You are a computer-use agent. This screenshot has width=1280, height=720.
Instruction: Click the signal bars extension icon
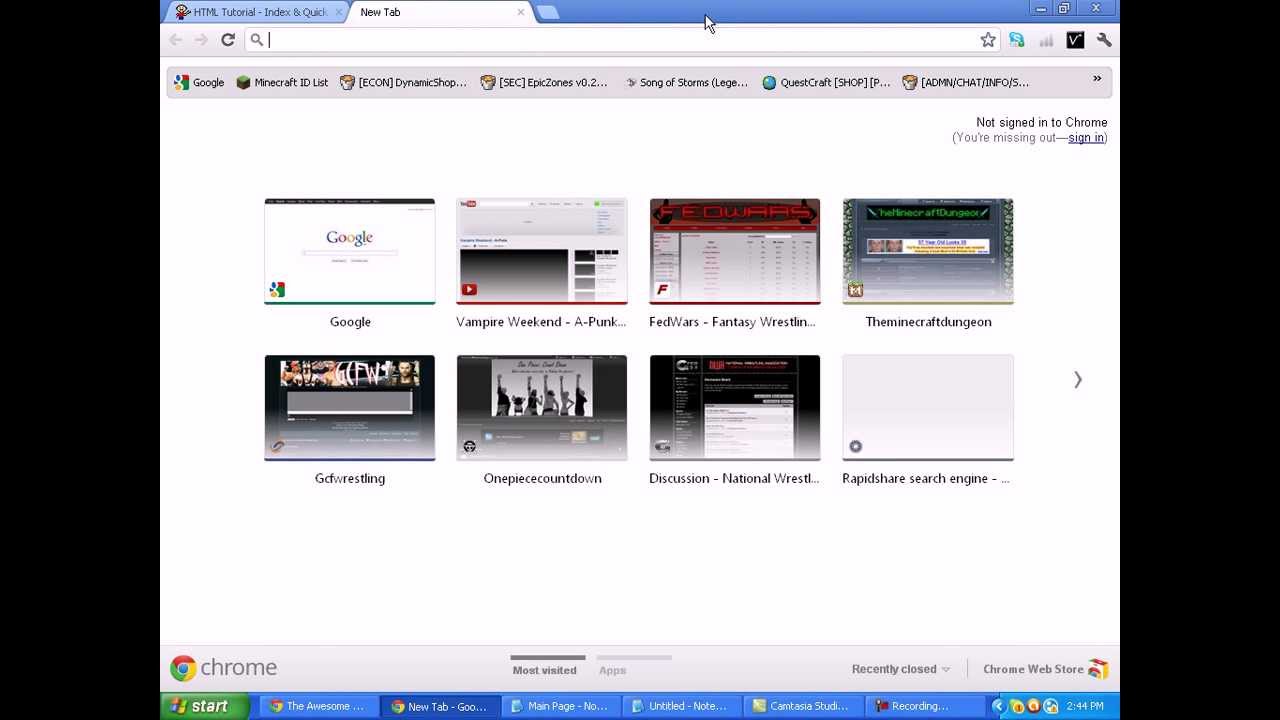pos(1046,40)
